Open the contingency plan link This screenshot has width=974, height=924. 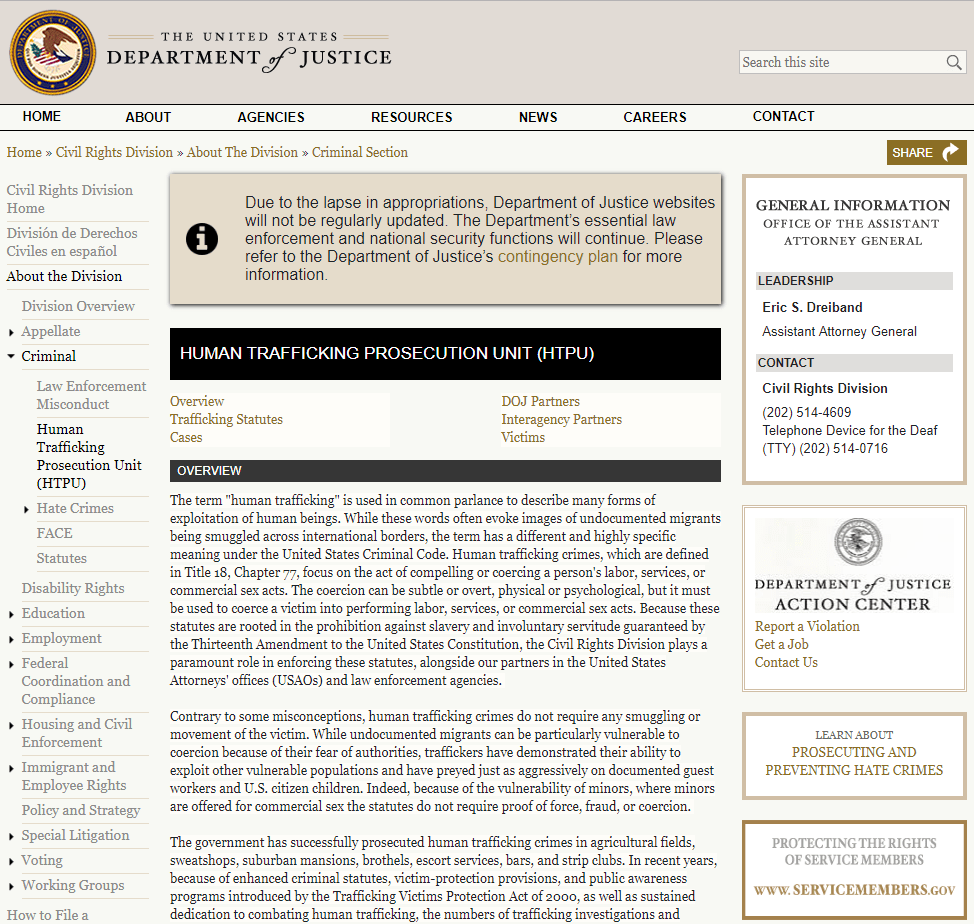[558, 256]
